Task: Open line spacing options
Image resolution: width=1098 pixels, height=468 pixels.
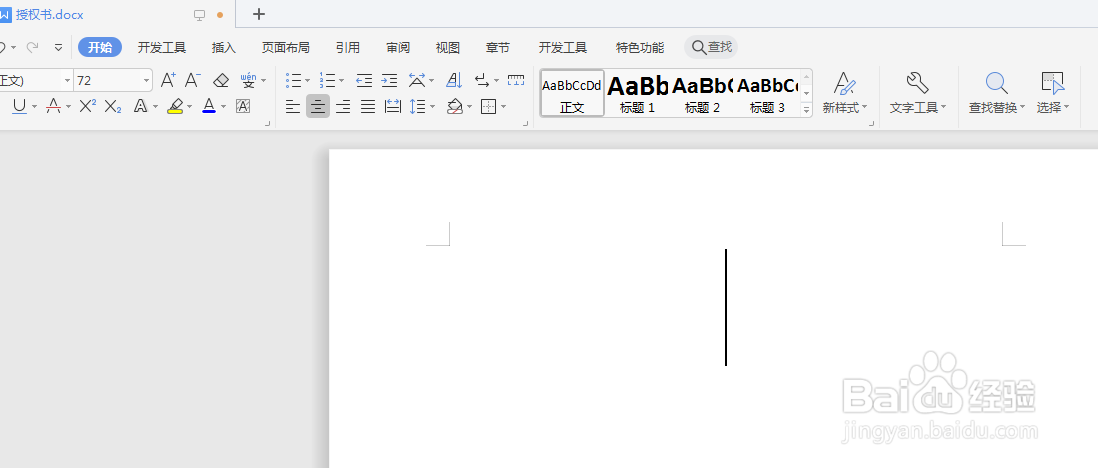Action: click(417, 106)
